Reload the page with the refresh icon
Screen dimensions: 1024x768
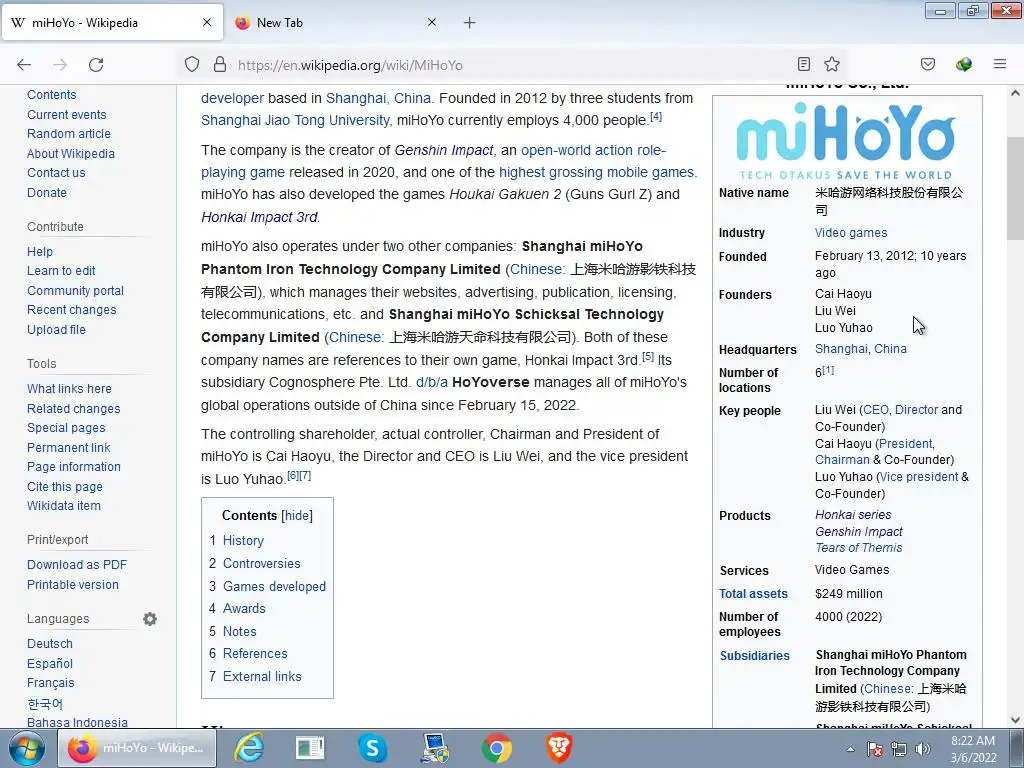pos(96,65)
